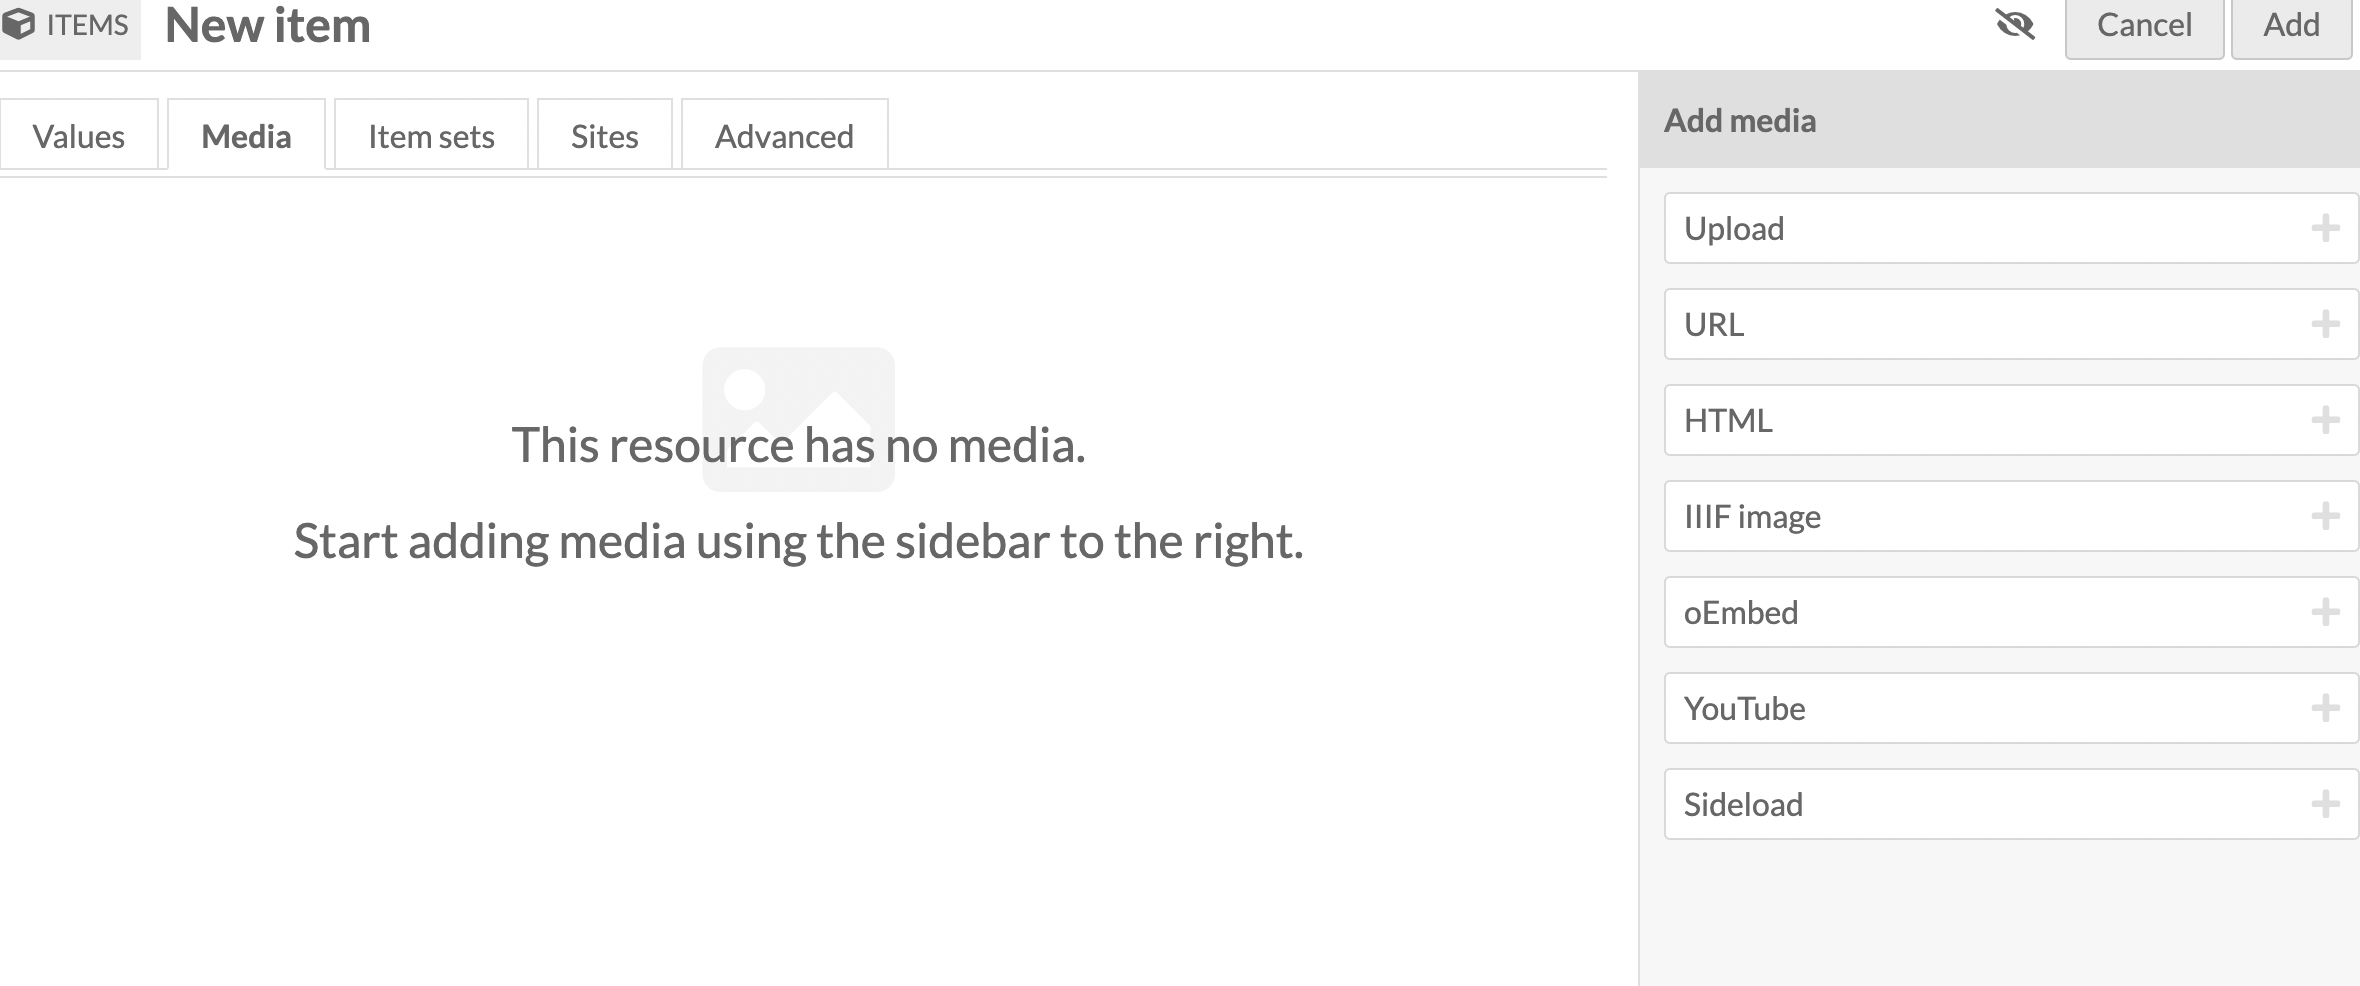This screenshot has height=986, width=2360.
Task: Switch to the Values tab
Action: click(79, 136)
